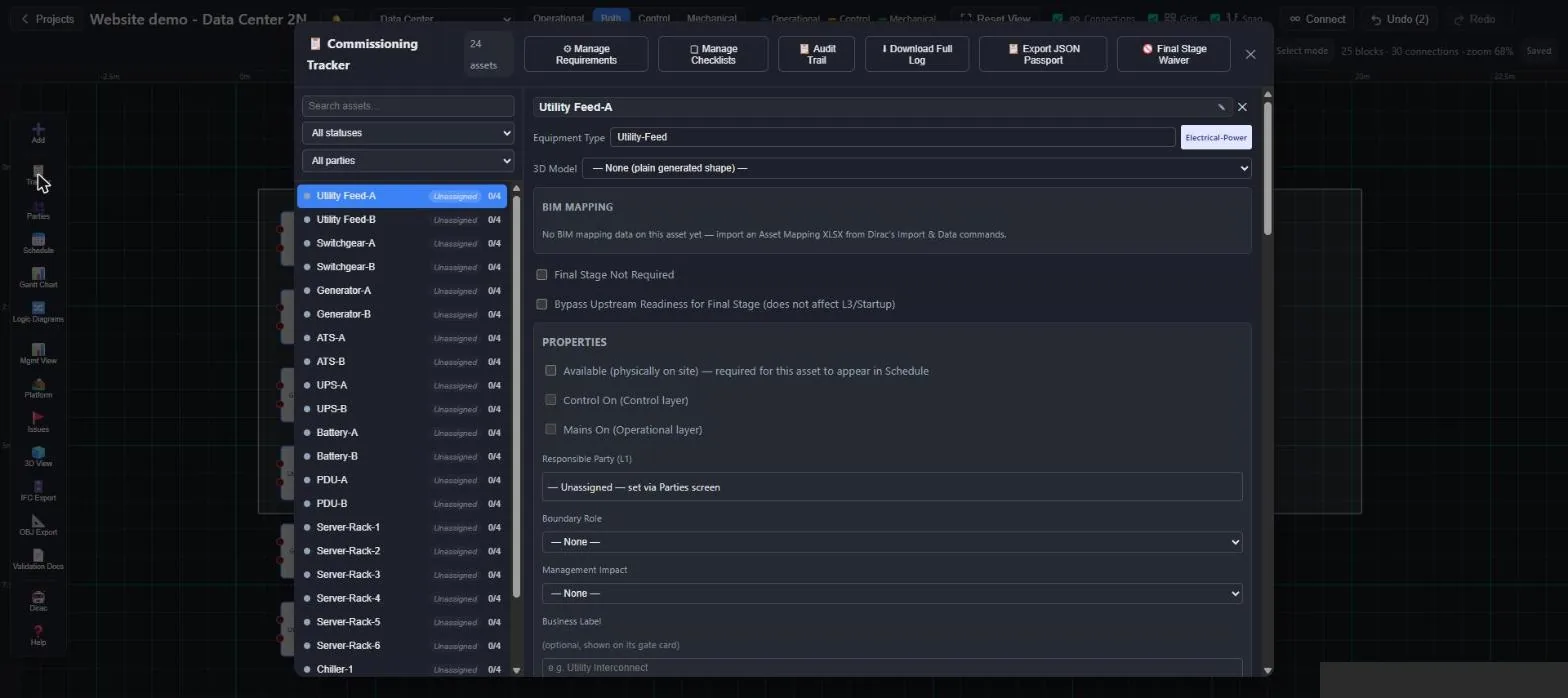Toggle the Grid checkbox in top bar
The width and height of the screenshot is (1568, 698).
[1153, 19]
